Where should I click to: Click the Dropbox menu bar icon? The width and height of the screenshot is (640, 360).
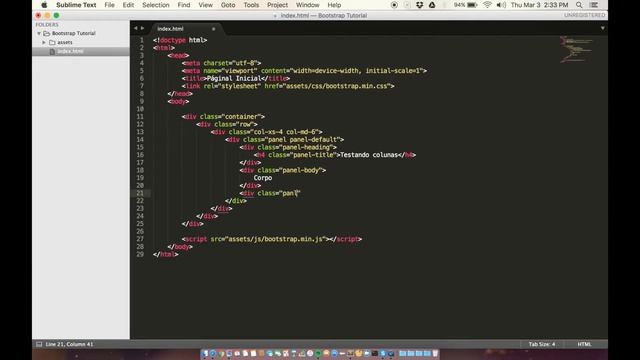[419, 5]
